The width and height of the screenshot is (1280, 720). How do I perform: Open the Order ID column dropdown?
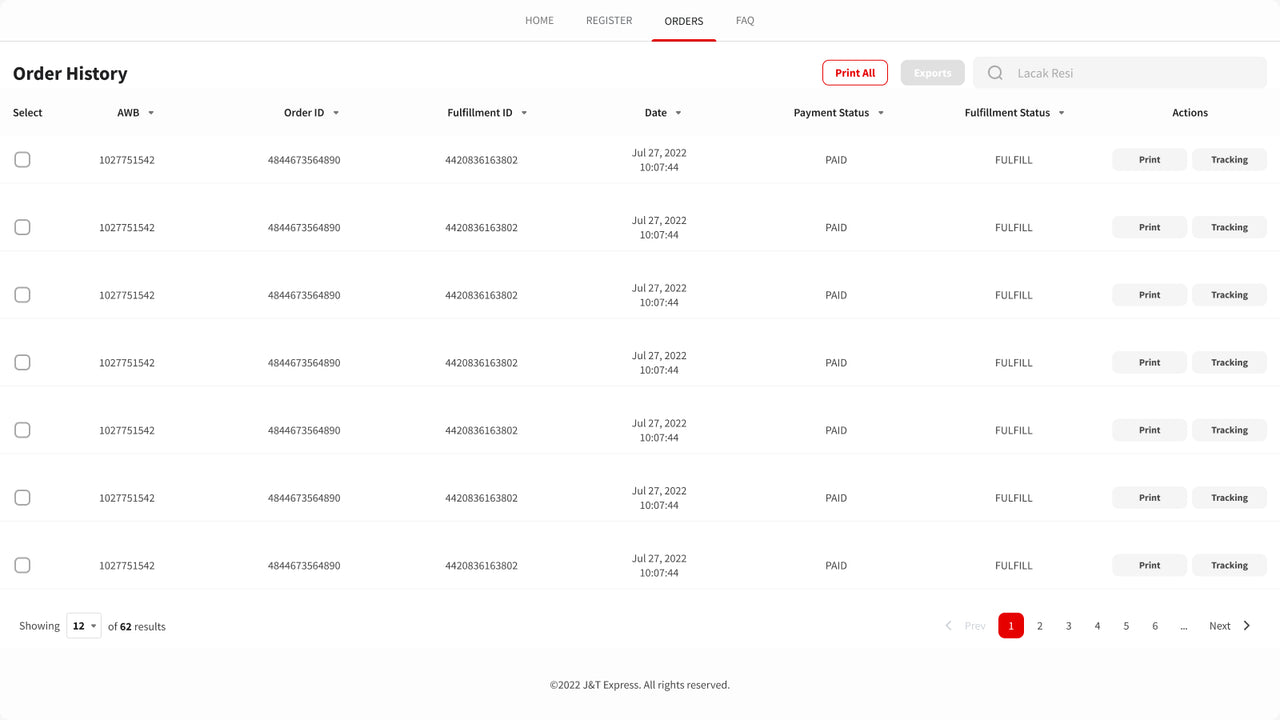[x=337, y=113]
